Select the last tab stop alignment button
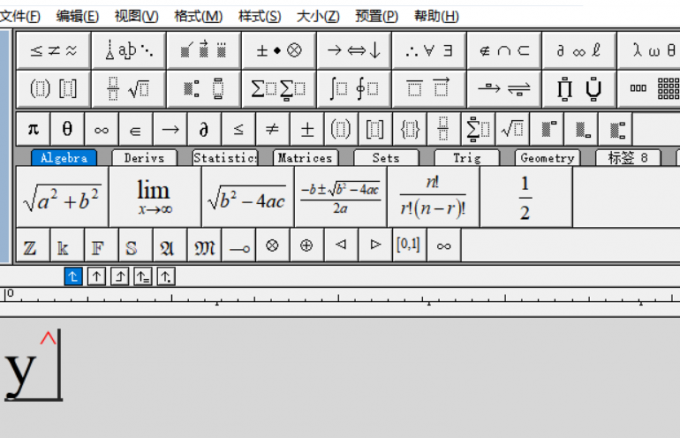This screenshot has height=438, width=680. (x=166, y=277)
